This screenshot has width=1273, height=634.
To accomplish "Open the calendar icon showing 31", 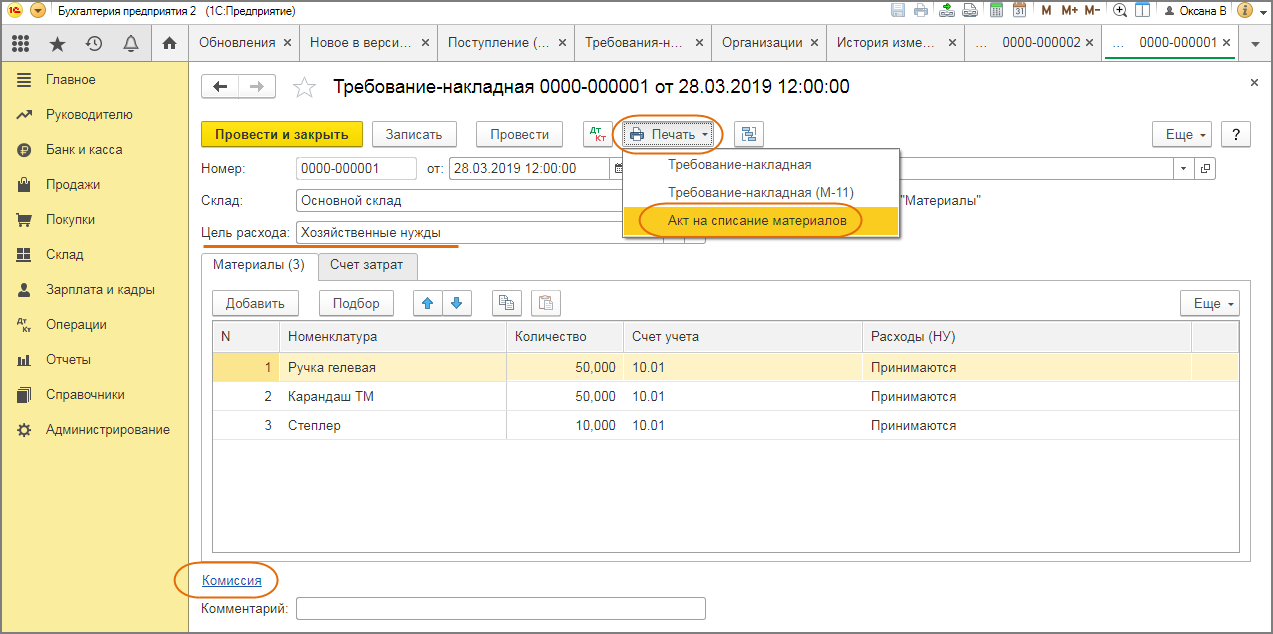I will pyautogui.click(x=1018, y=10).
